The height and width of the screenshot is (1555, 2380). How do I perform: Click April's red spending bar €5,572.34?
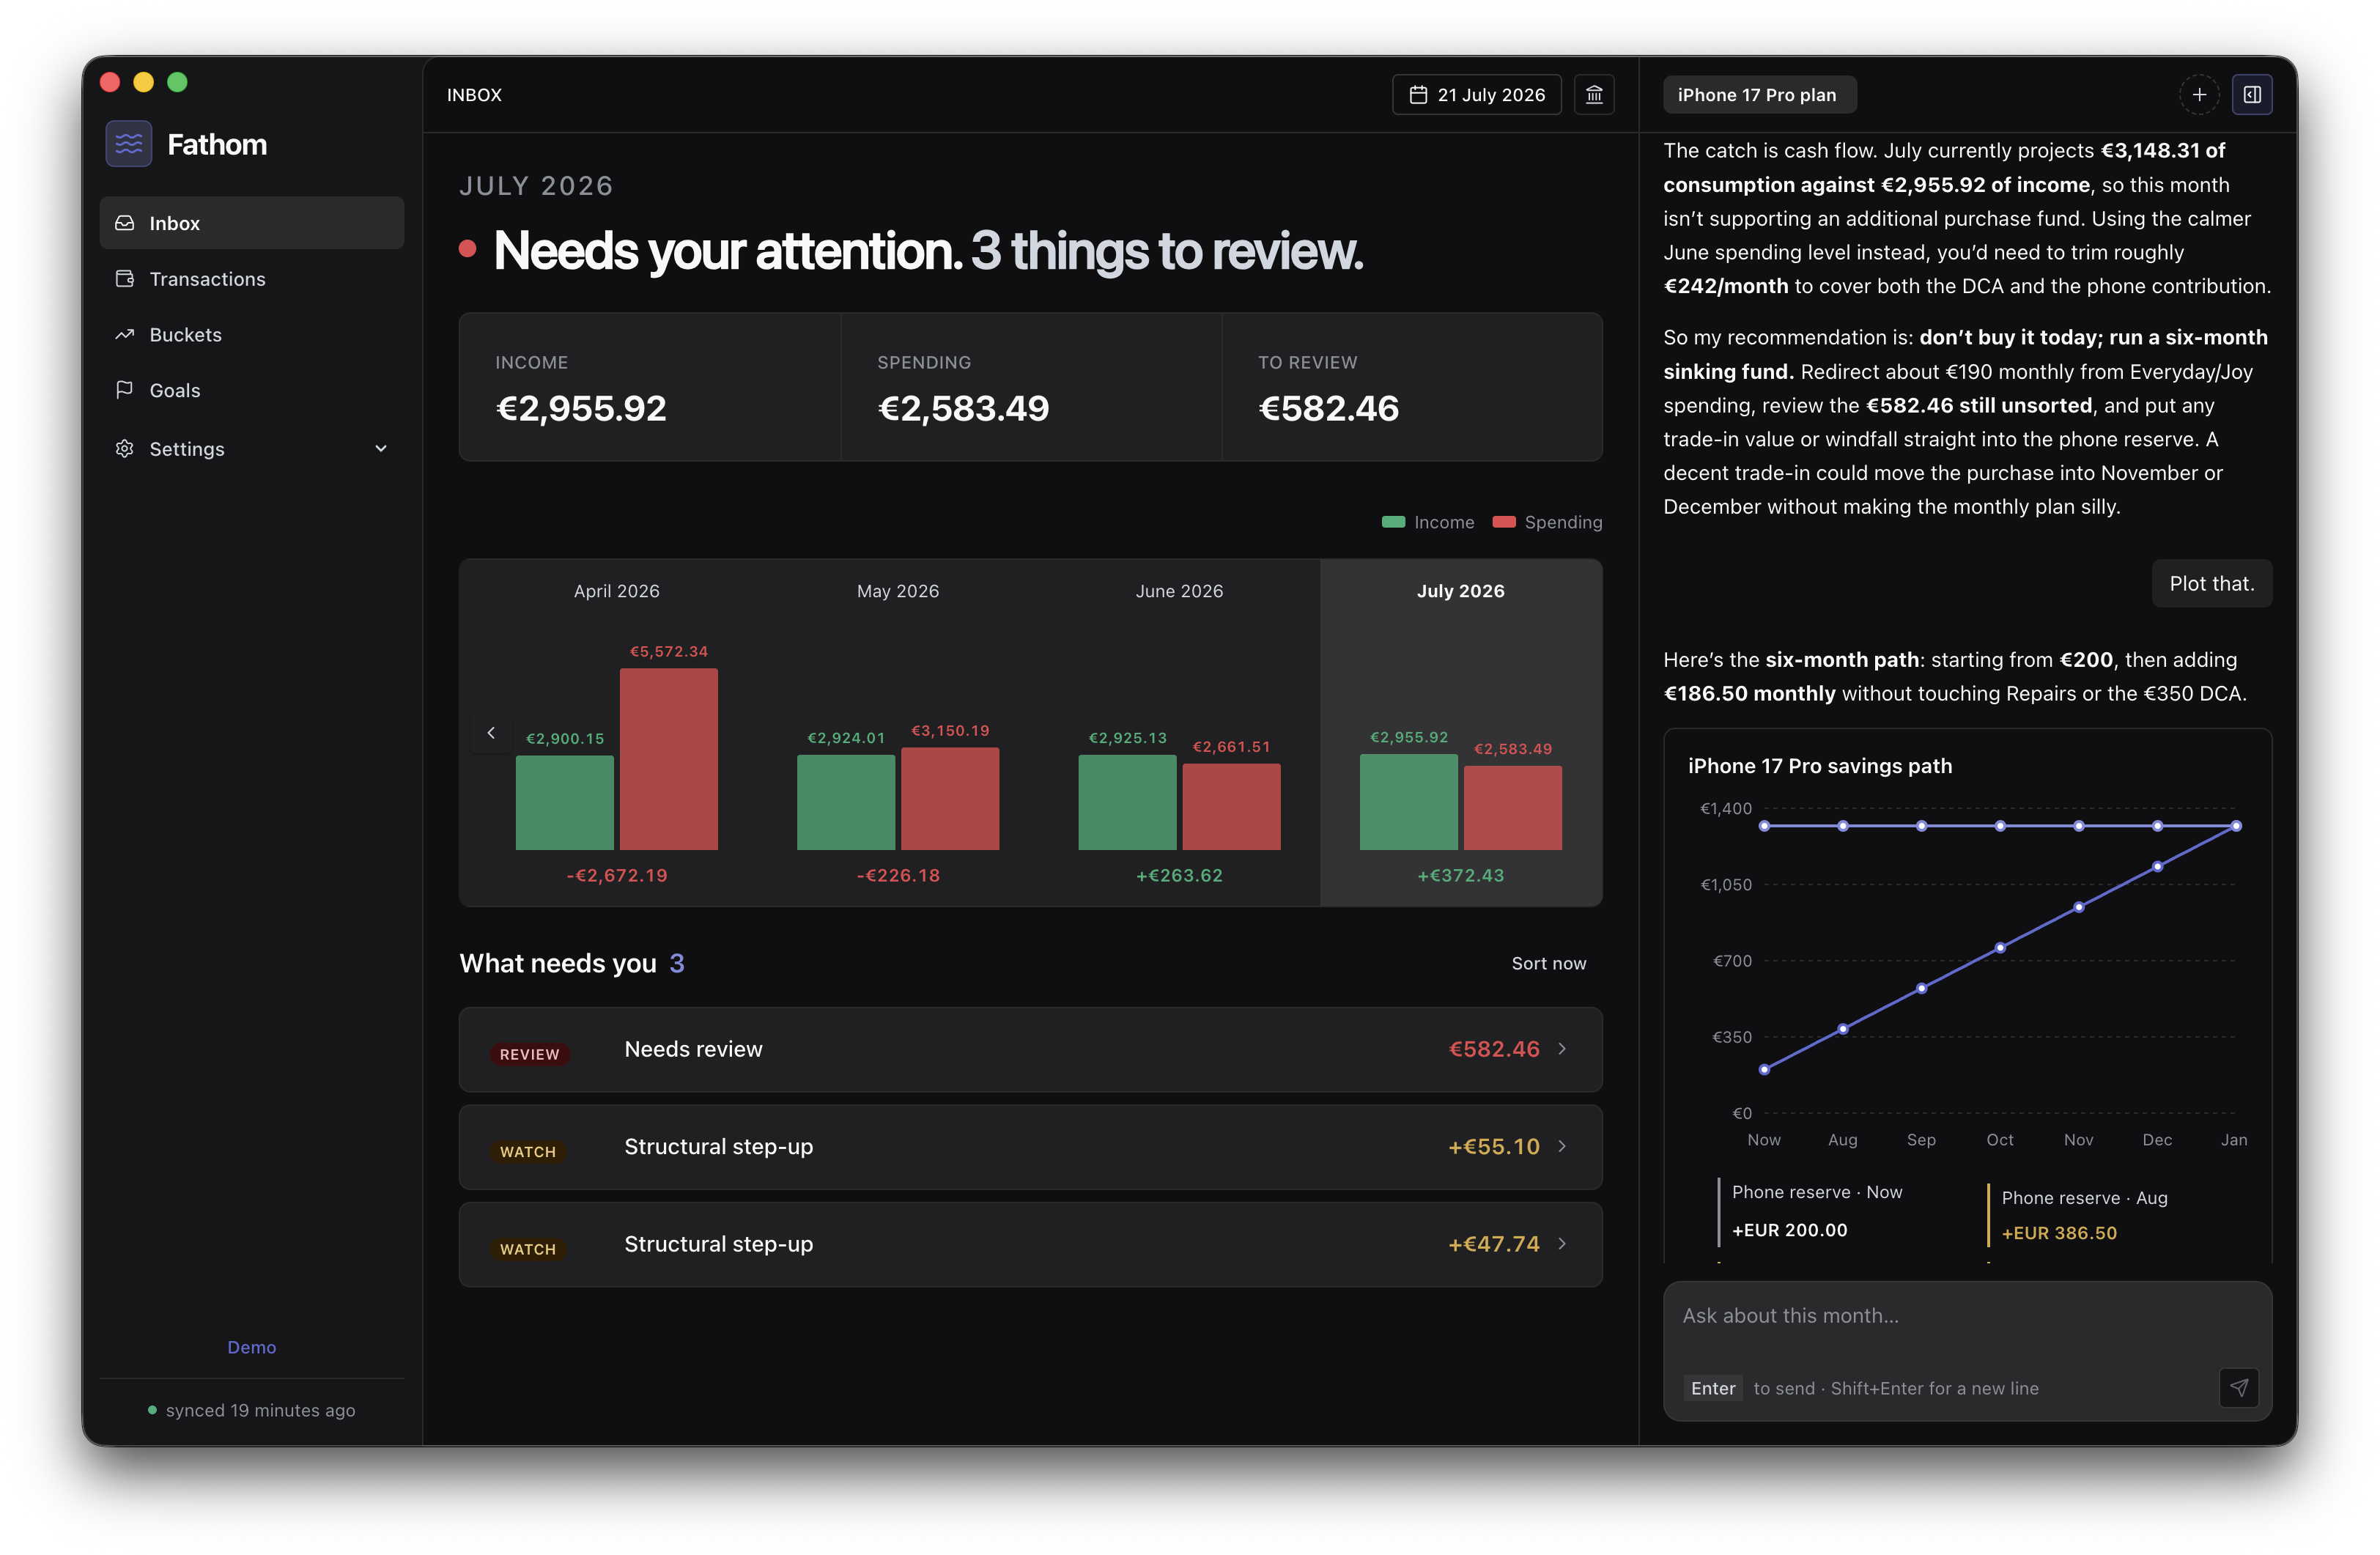pyautogui.click(x=669, y=759)
